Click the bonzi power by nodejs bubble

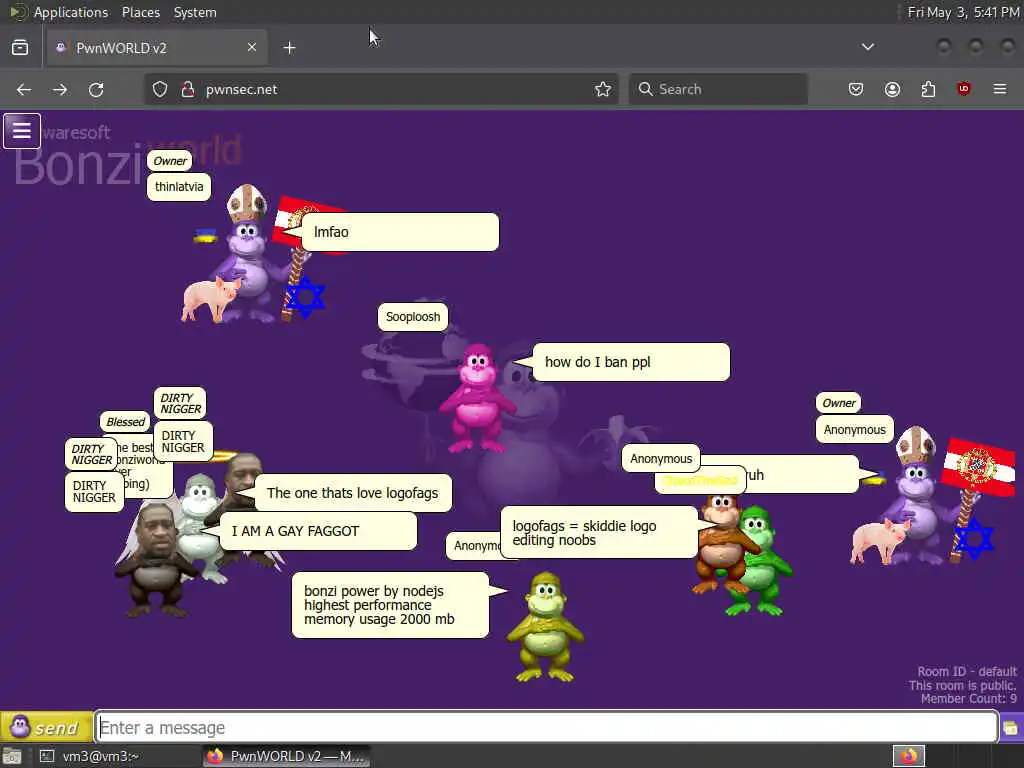390,605
